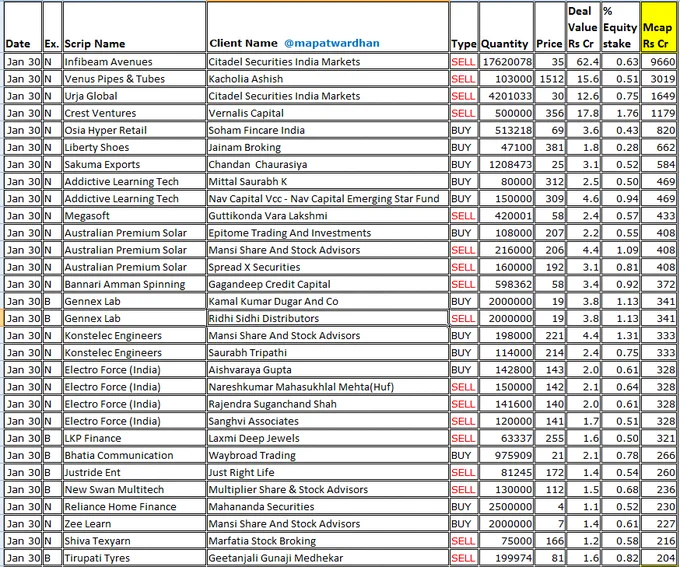Click the 'Rajendra Suganchand Shah' cell

[328, 404]
